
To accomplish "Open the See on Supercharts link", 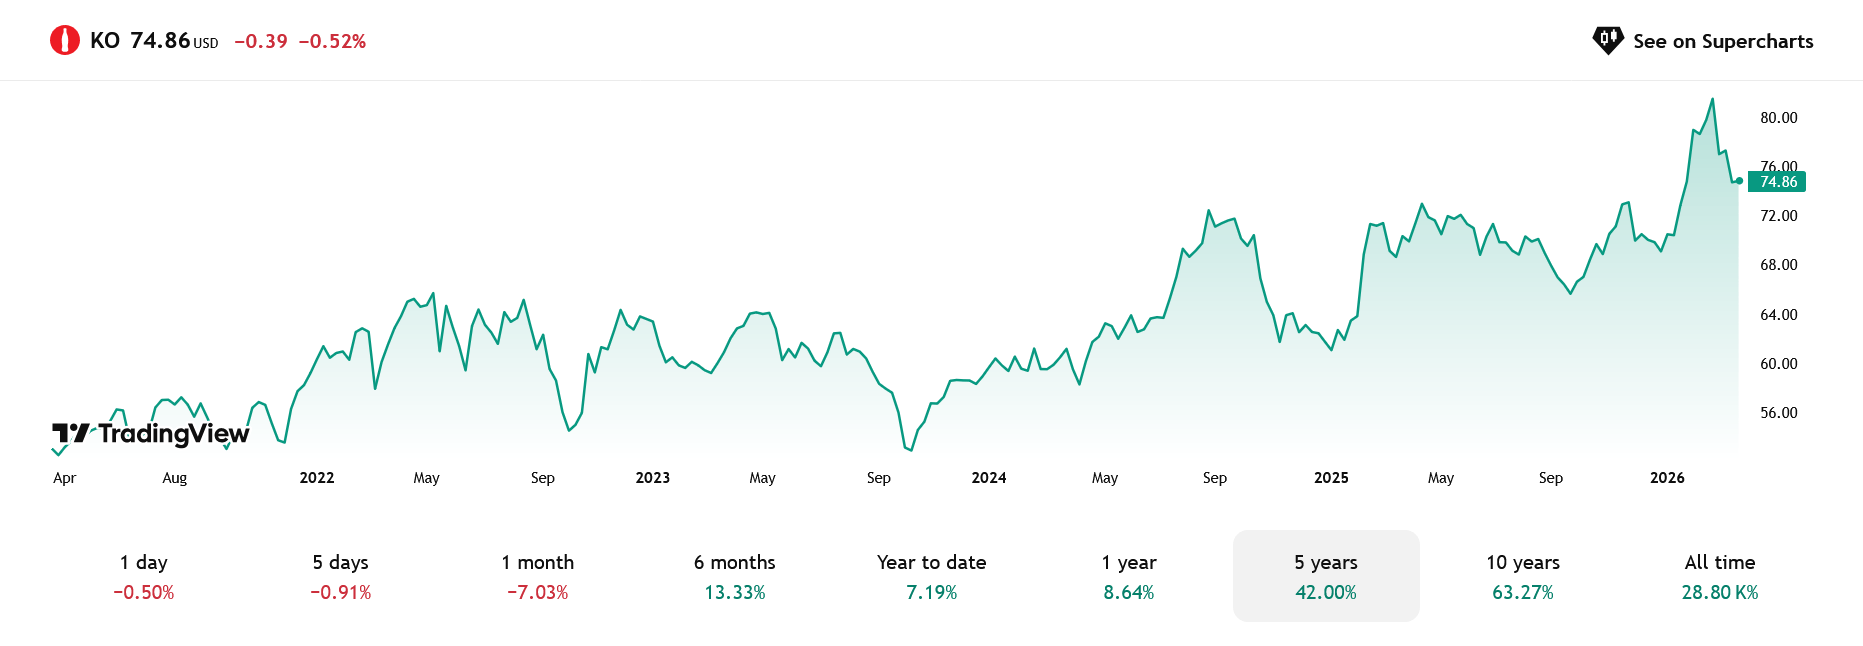I will tap(1722, 41).
